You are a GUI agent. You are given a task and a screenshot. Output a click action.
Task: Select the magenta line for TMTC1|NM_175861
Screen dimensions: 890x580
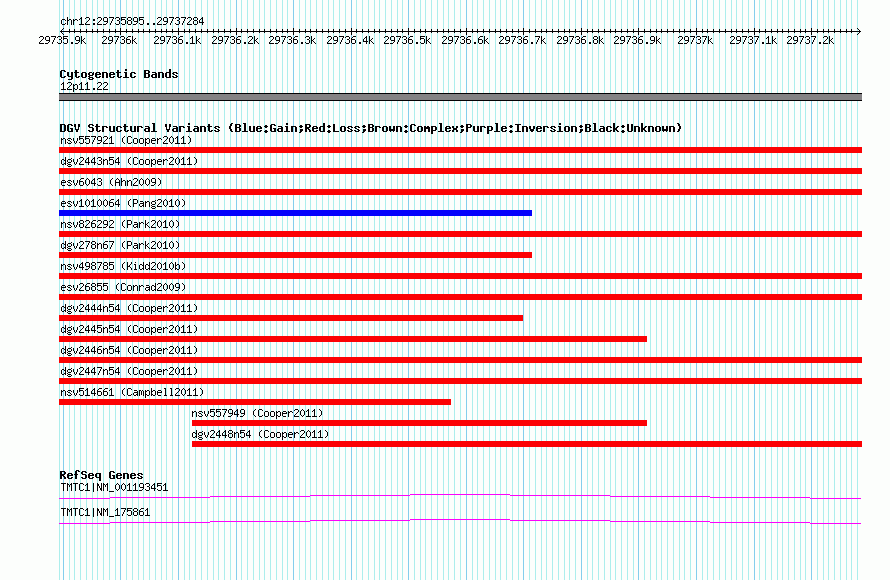coord(460,521)
